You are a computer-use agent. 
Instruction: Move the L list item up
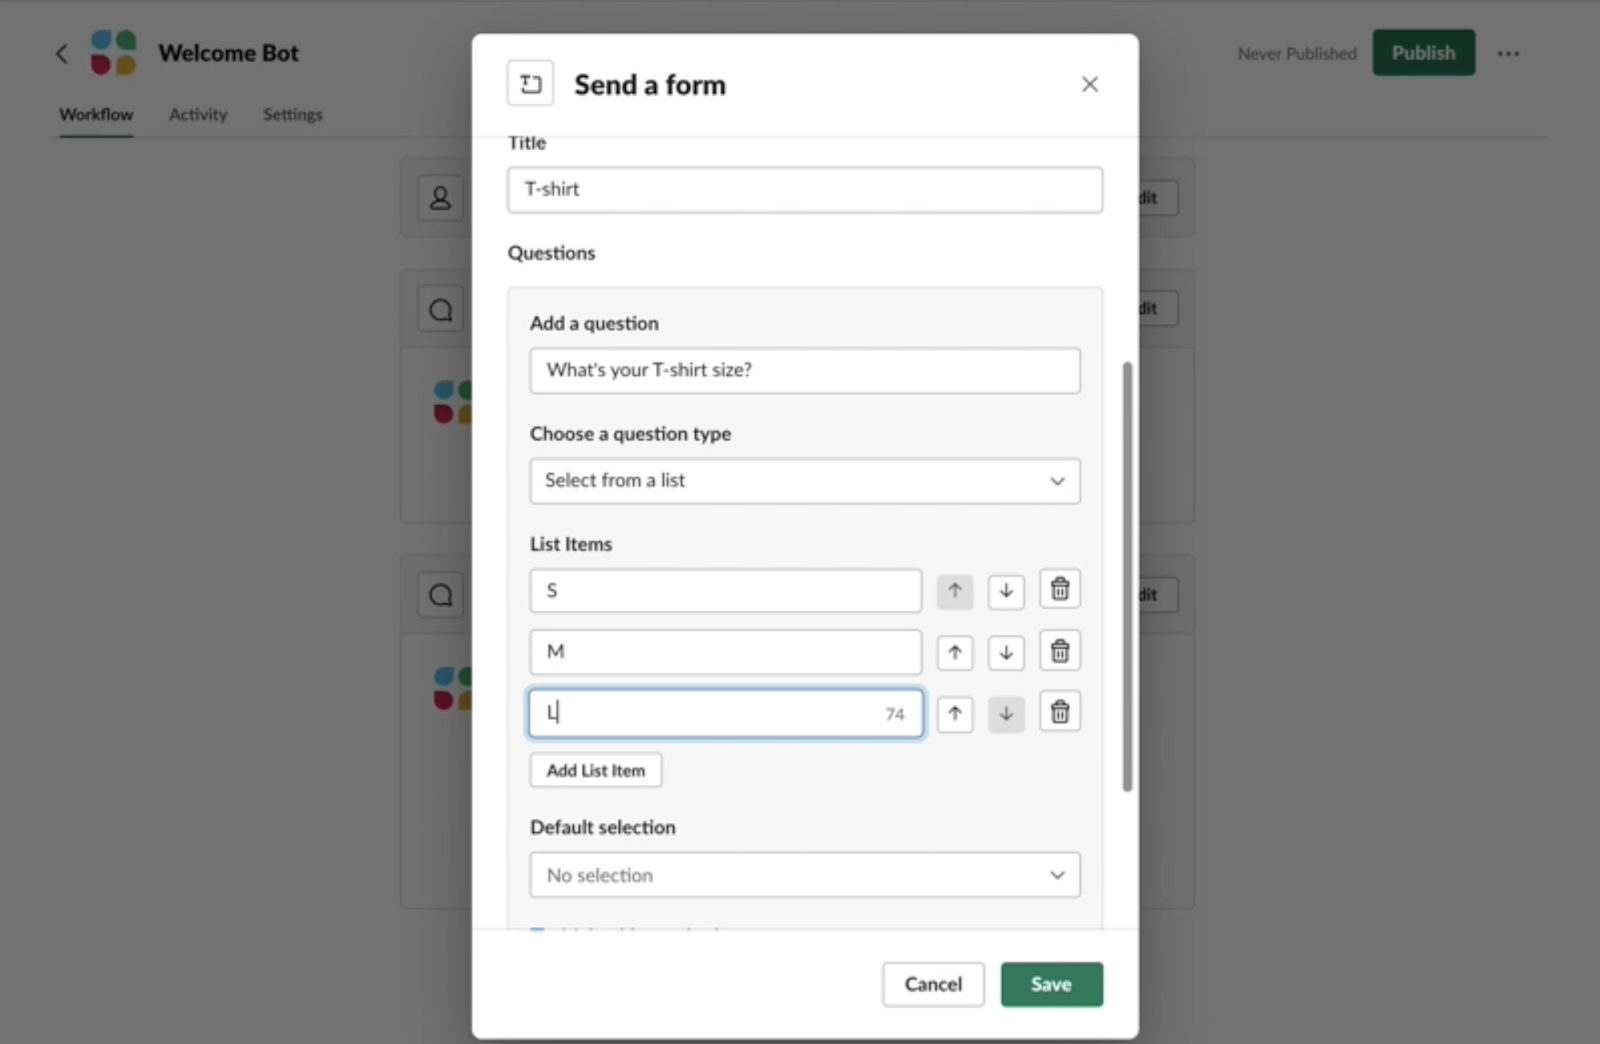(x=955, y=714)
